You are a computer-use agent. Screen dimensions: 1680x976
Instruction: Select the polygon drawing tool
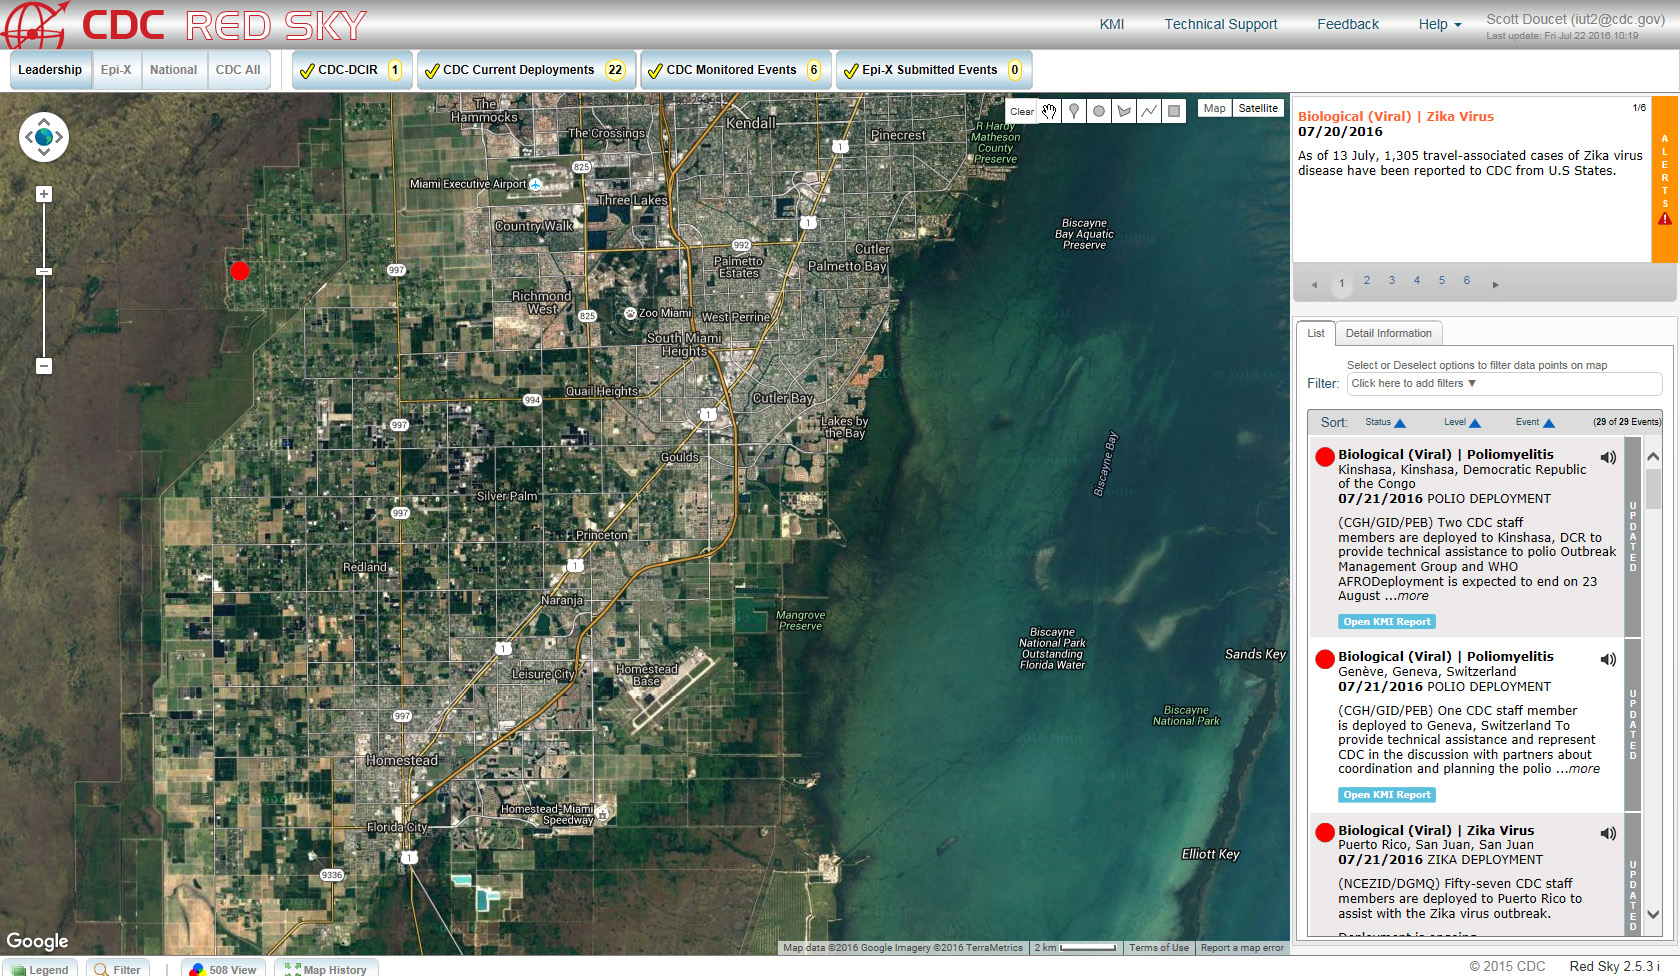click(x=1124, y=111)
